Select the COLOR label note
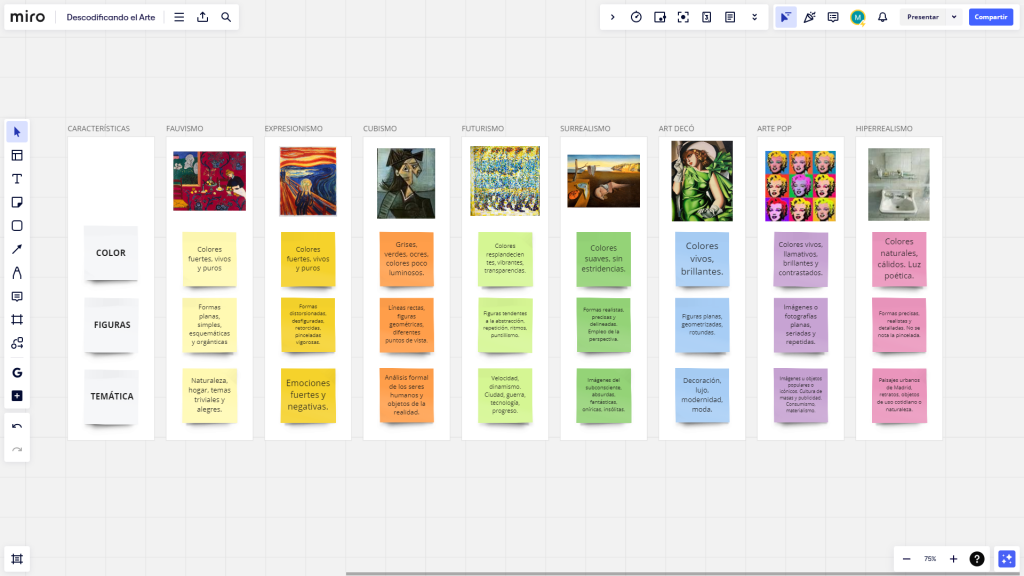This screenshot has height=576, width=1024. click(111, 253)
